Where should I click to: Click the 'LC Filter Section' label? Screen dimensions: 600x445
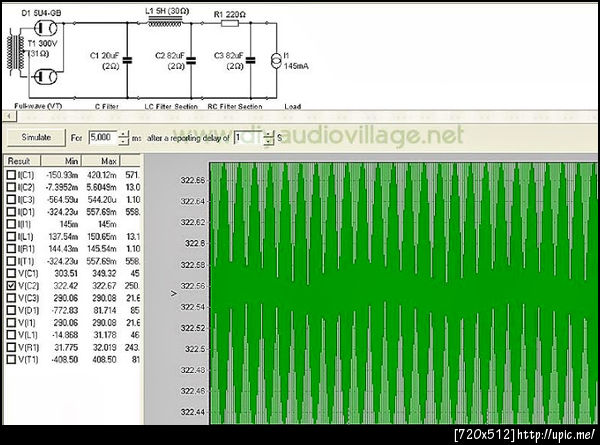click(x=171, y=106)
